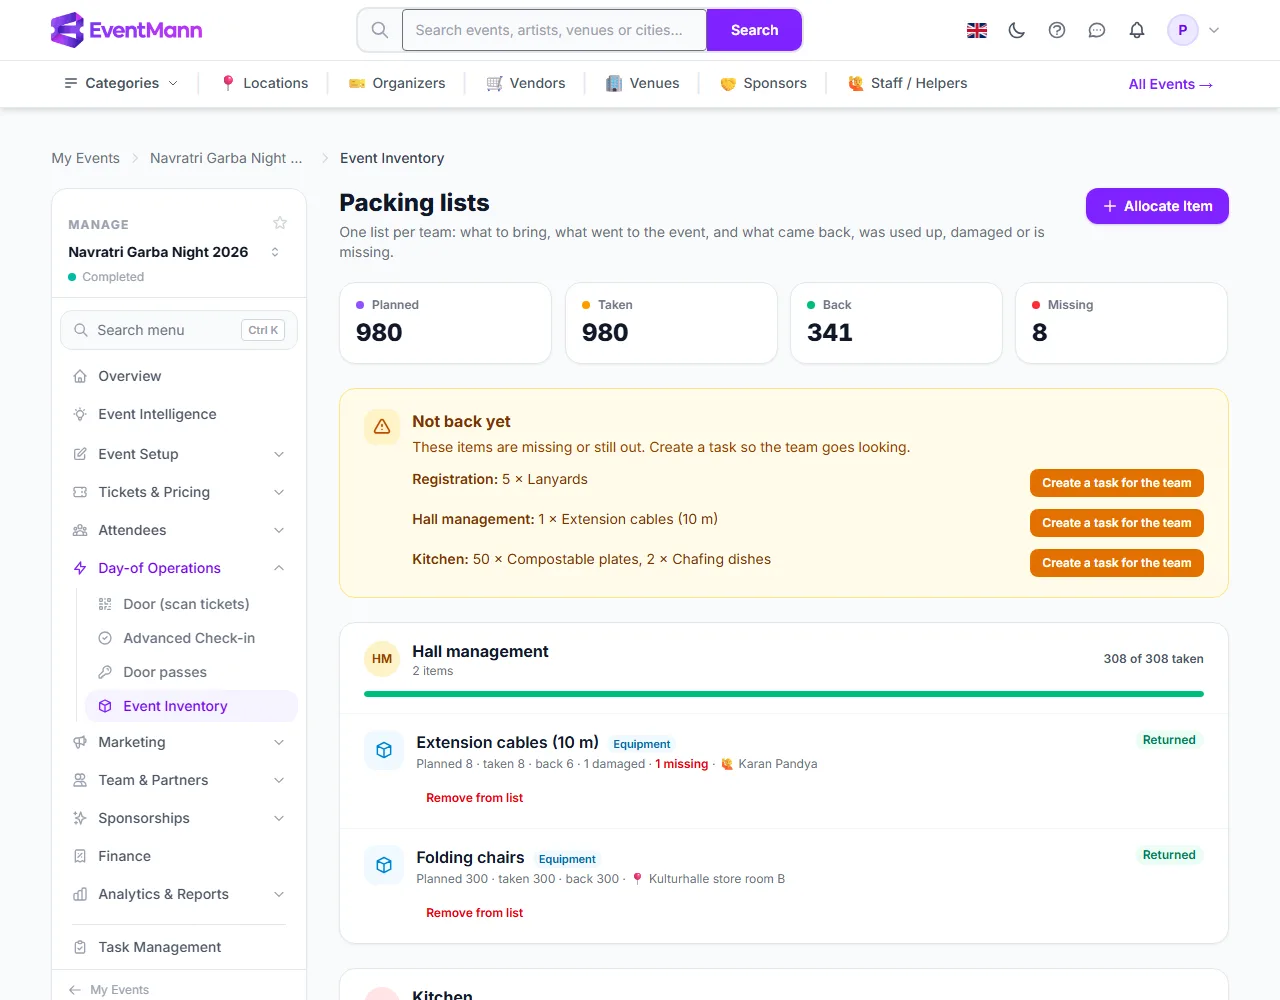Open Sponsors in the top navigation
The image size is (1280, 1000).
[763, 83]
